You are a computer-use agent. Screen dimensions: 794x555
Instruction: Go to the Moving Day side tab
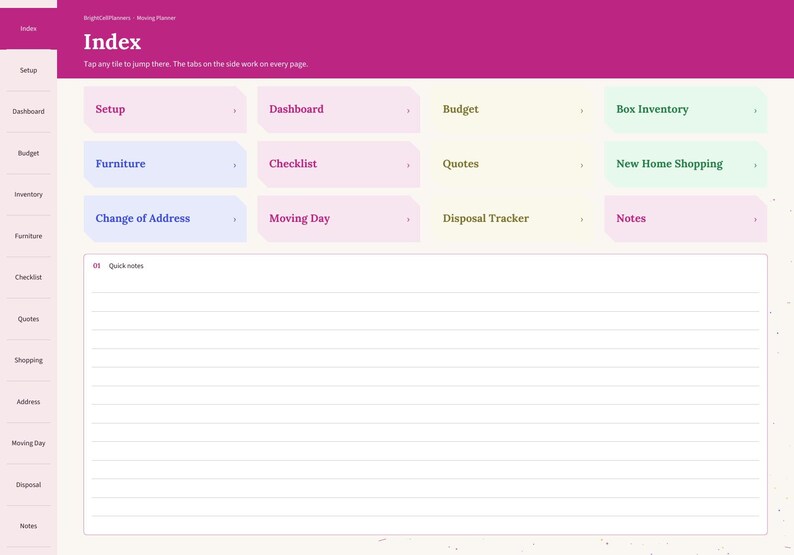coord(28,443)
